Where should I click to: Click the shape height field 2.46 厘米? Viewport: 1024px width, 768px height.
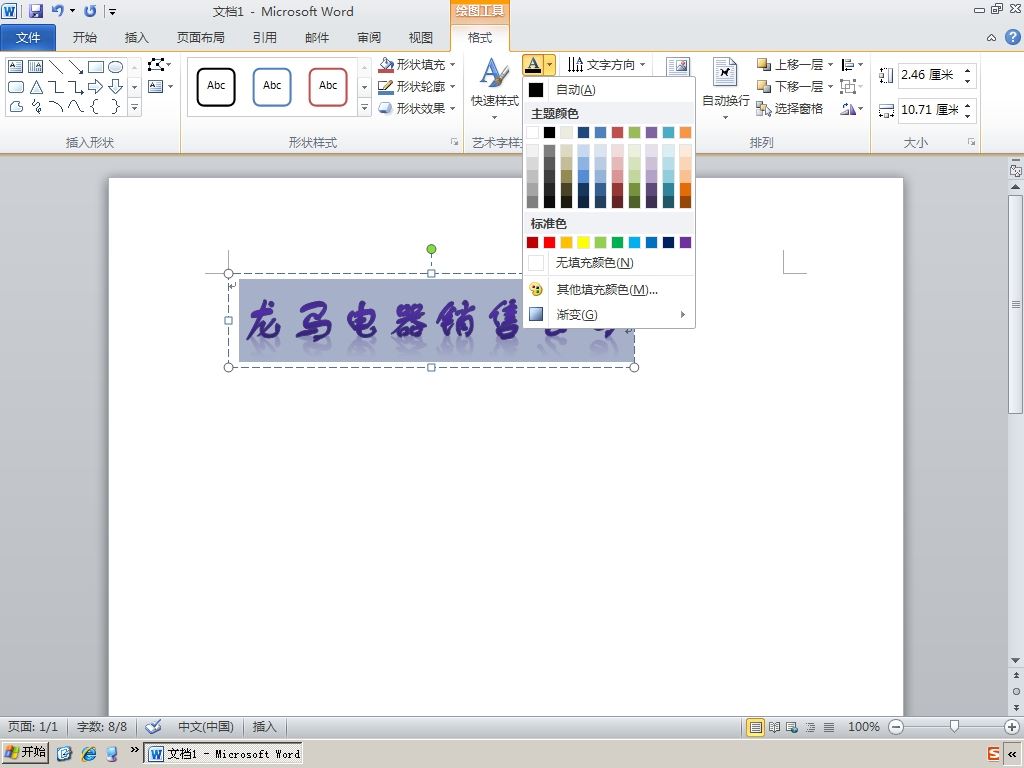(x=930, y=75)
